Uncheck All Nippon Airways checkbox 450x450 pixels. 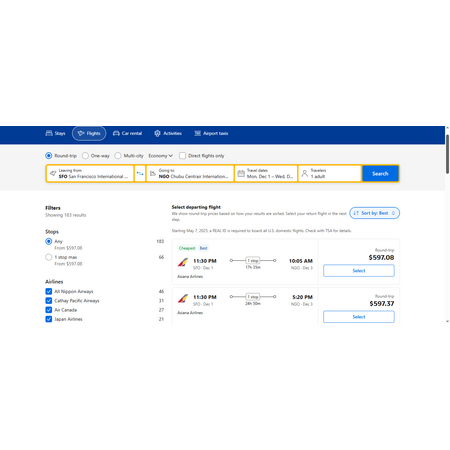(49, 291)
